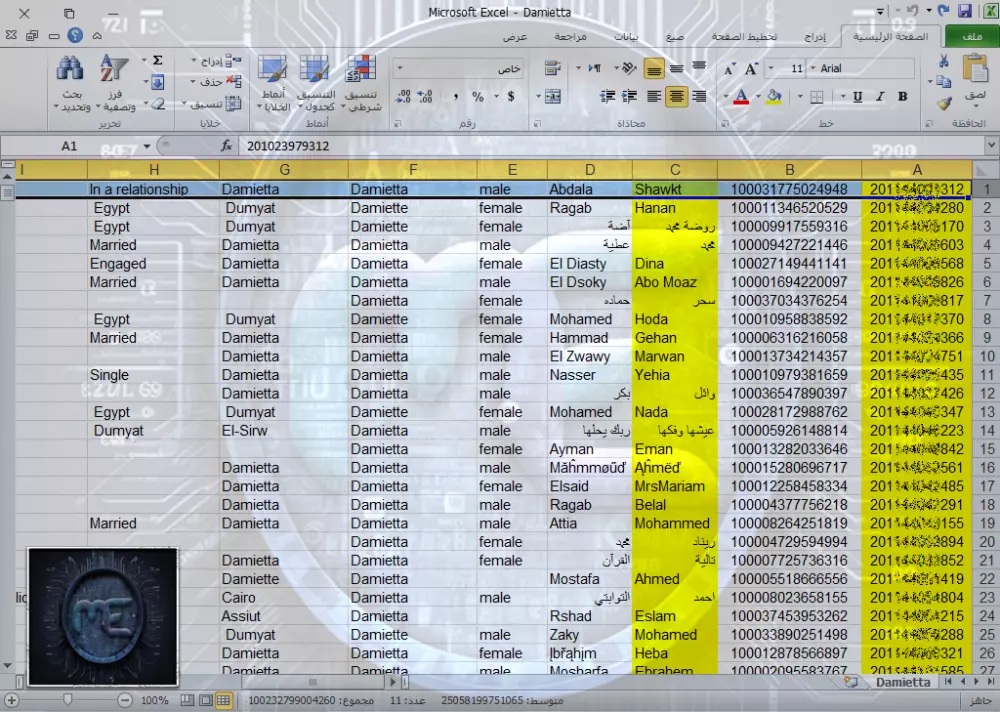
Task: Click the decrease decimal icon
Action: (403, 96)
